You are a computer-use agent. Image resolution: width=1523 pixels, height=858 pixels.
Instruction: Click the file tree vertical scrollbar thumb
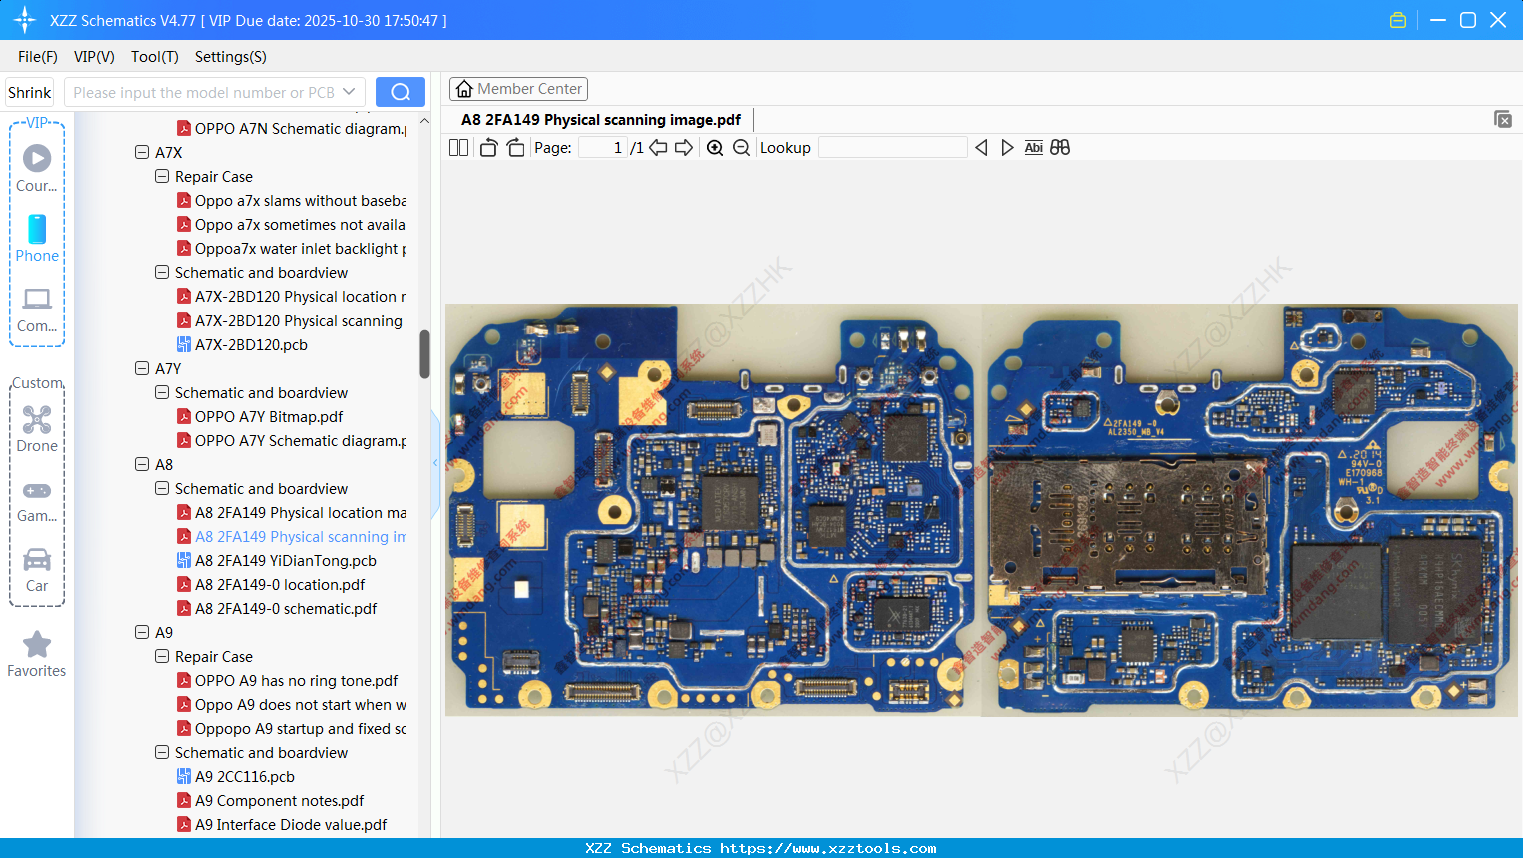pyautogui.click(x=424, y=354)
